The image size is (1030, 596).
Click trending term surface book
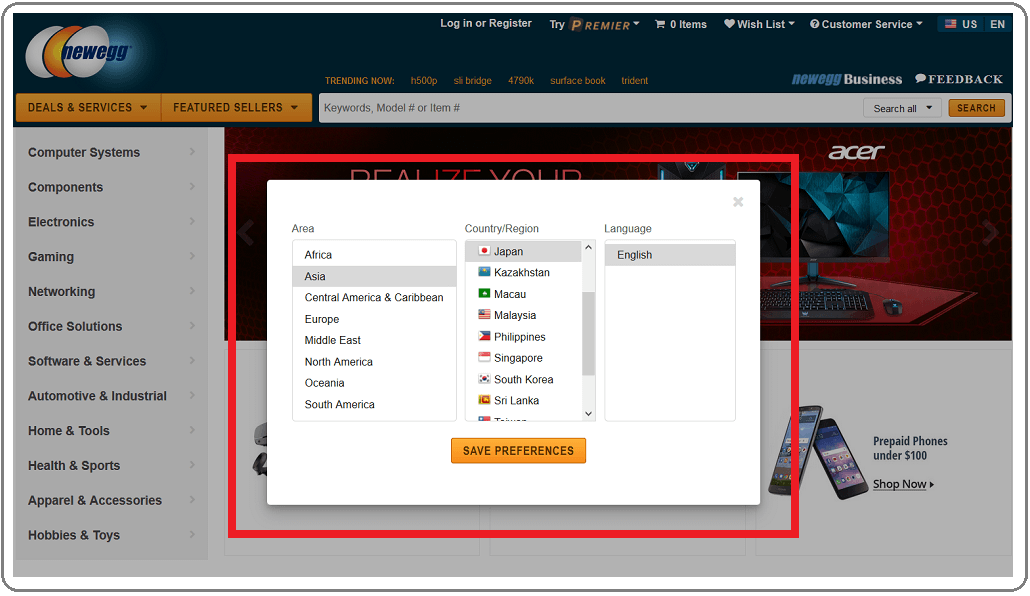pyautogui.click(x=577, y=81)
